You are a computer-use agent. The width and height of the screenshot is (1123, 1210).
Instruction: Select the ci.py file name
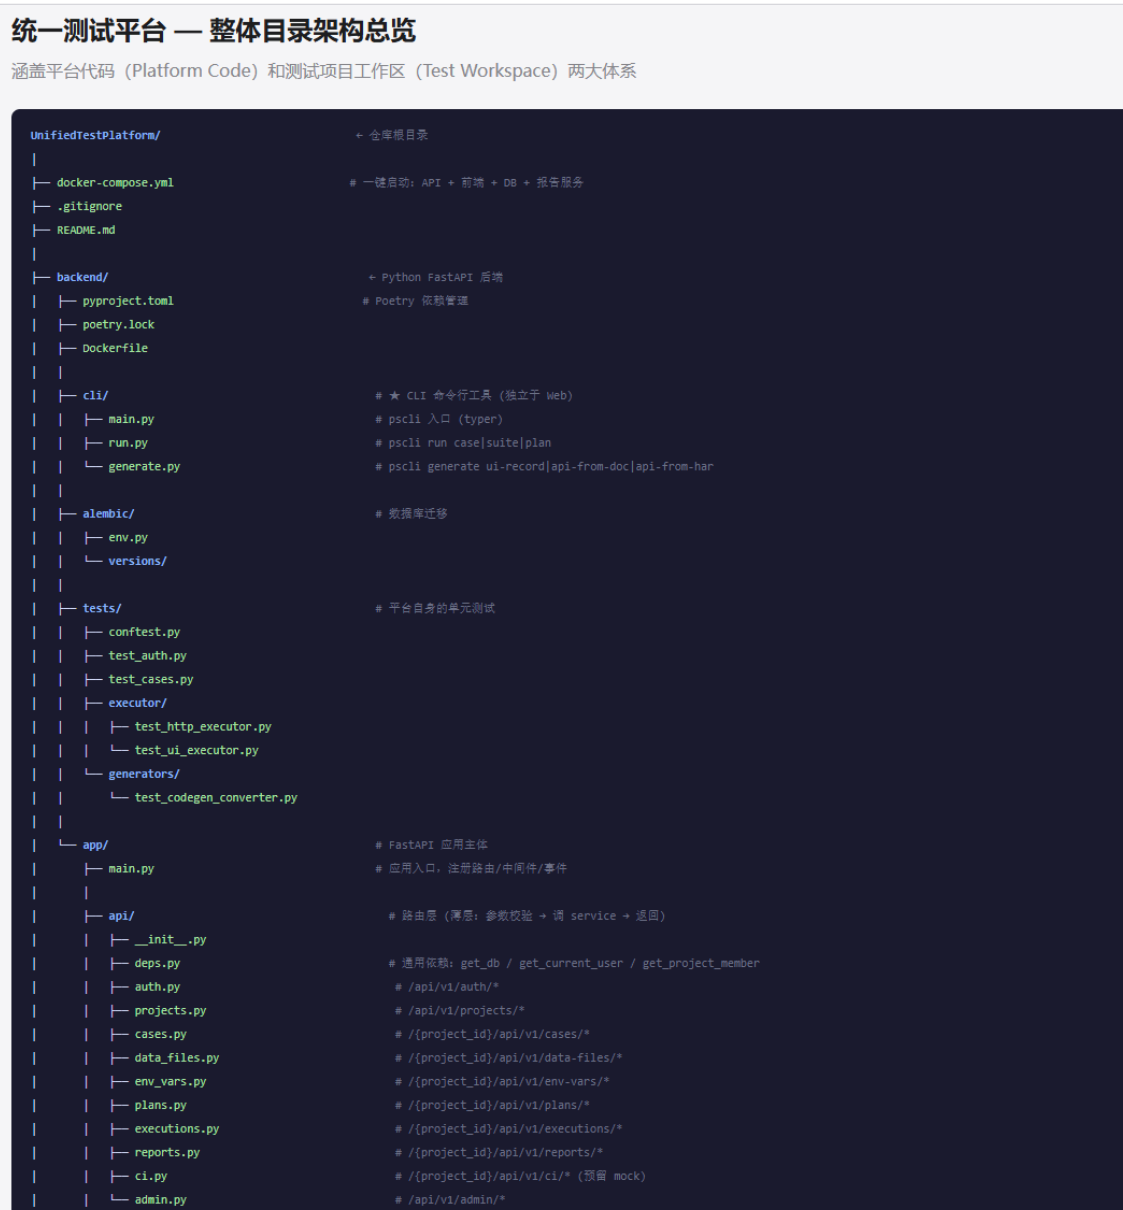151,1177
